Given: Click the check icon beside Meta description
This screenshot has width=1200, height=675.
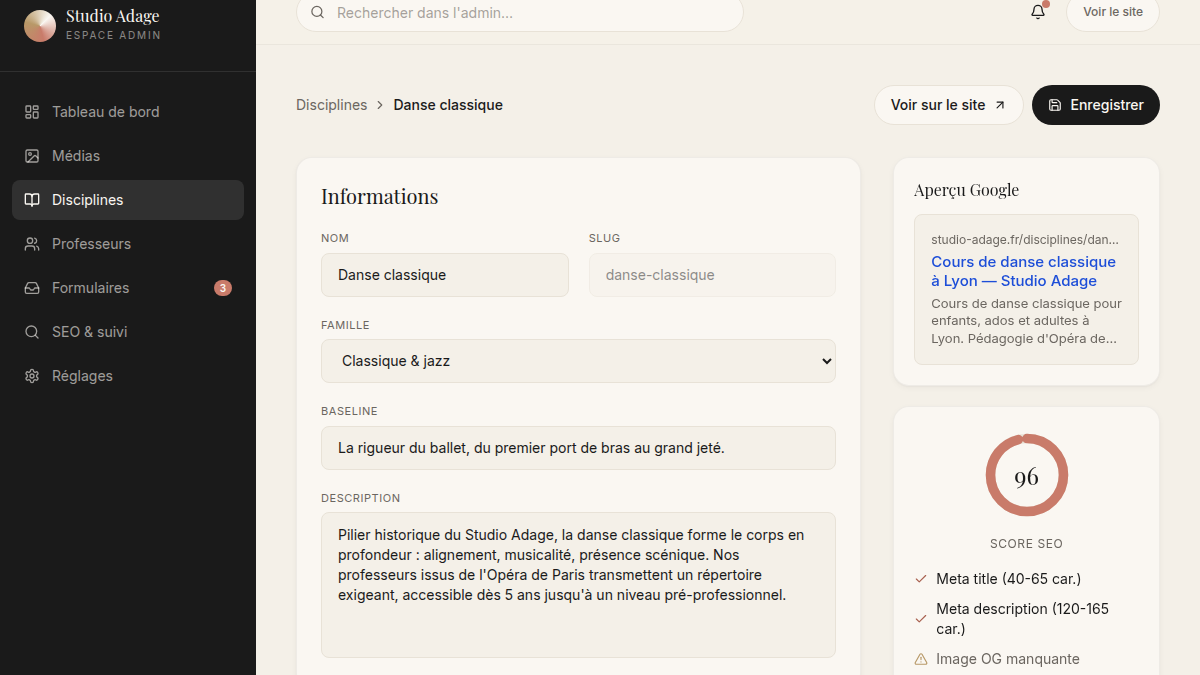Looking at the screenshot, I should point(921,619).
